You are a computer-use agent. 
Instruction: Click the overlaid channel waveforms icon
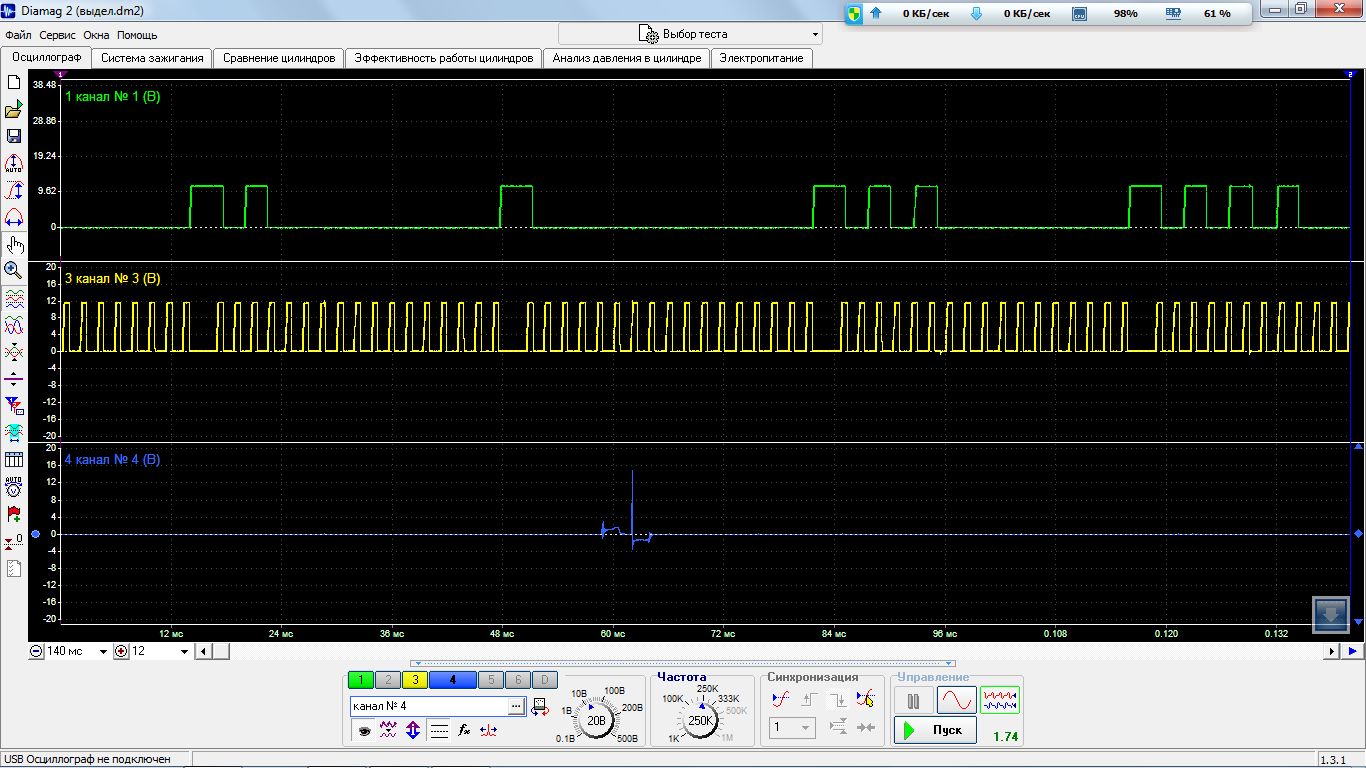click(x=14, y=325)
